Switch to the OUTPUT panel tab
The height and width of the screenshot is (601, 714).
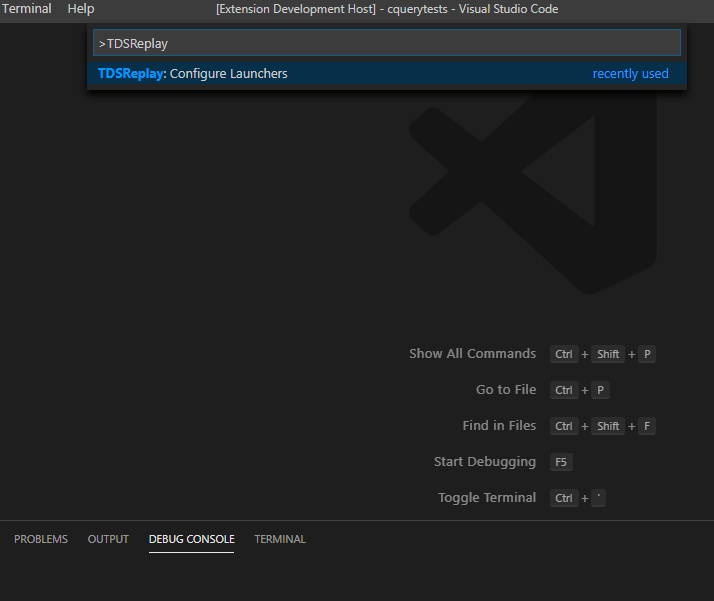(x=108, y=539)
